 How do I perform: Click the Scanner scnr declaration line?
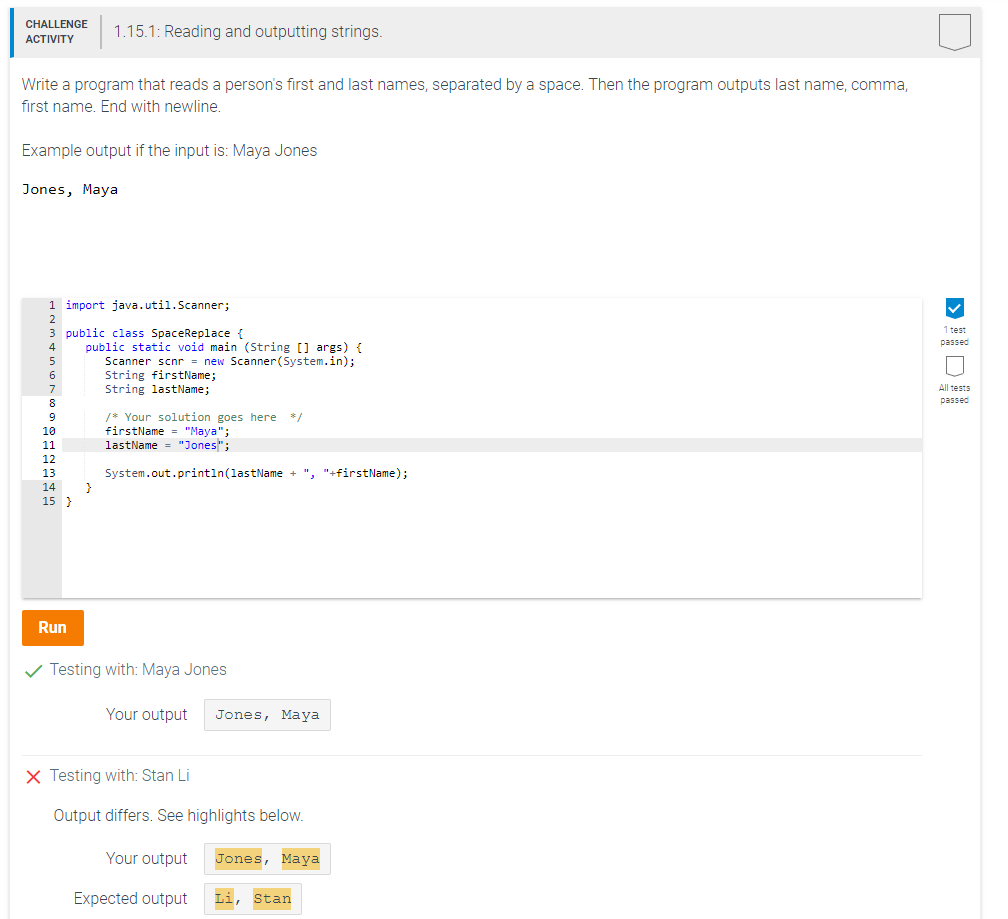coord(230,361)
